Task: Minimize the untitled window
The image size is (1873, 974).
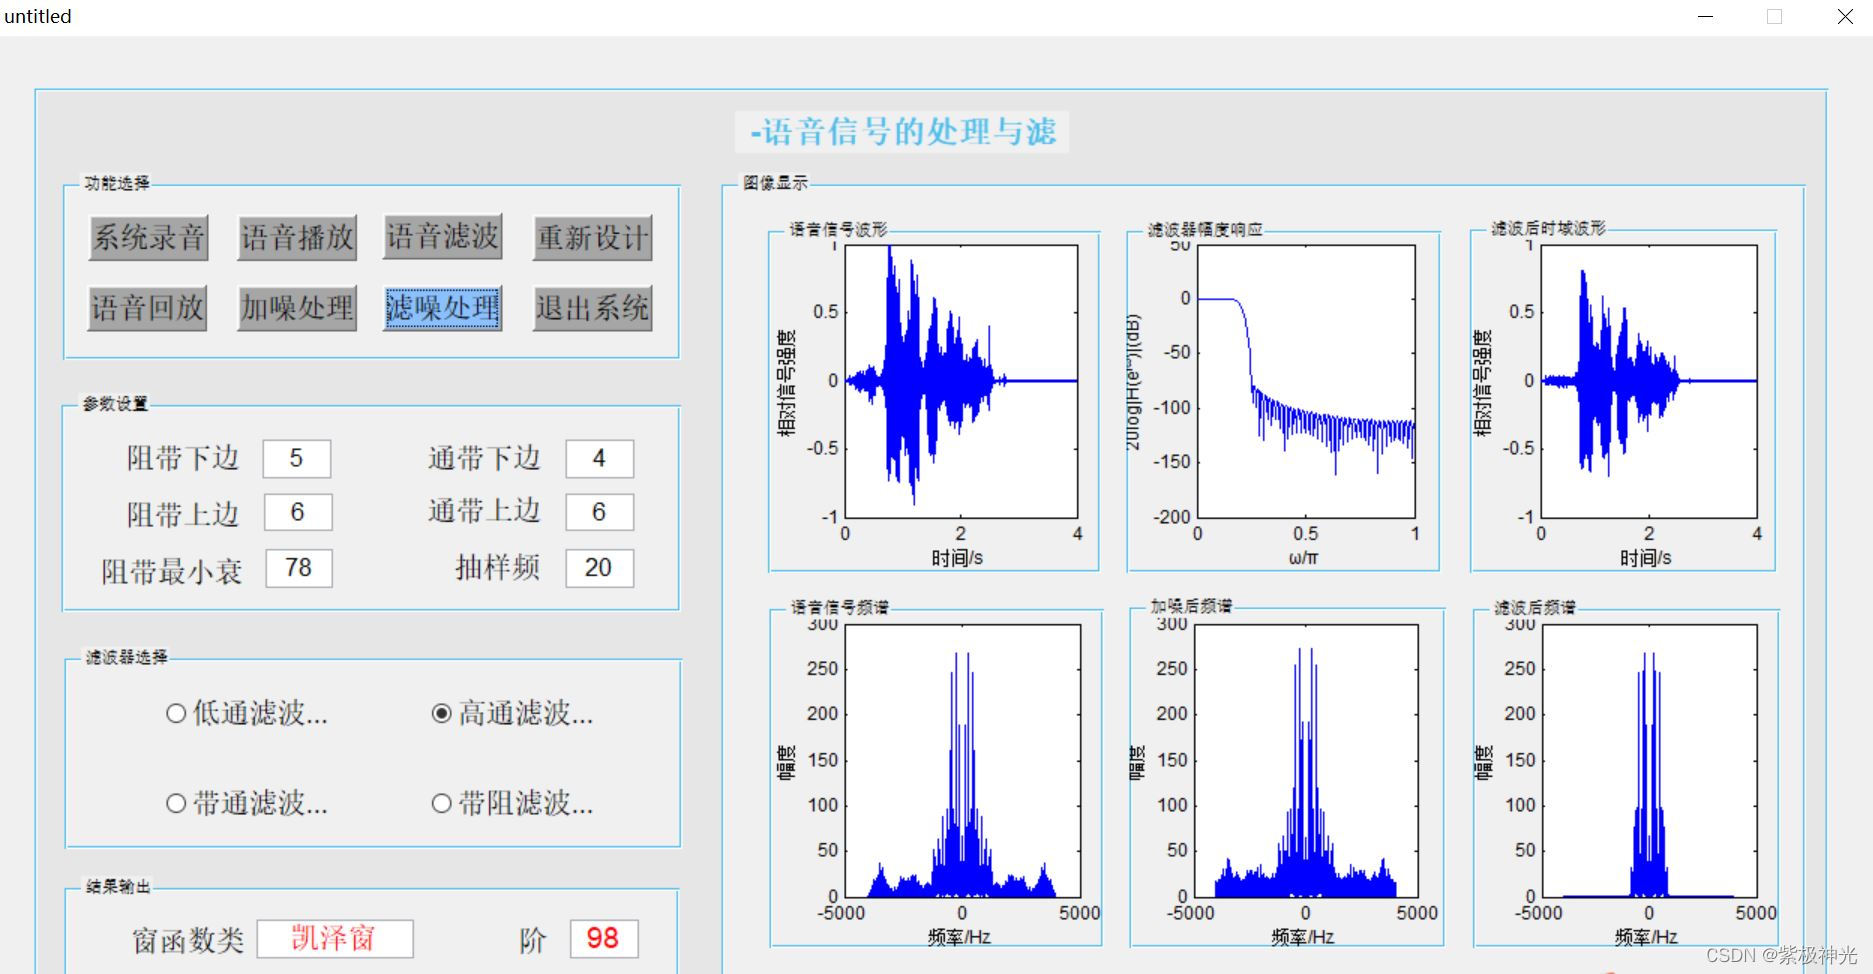Action: pos(1706,17)
